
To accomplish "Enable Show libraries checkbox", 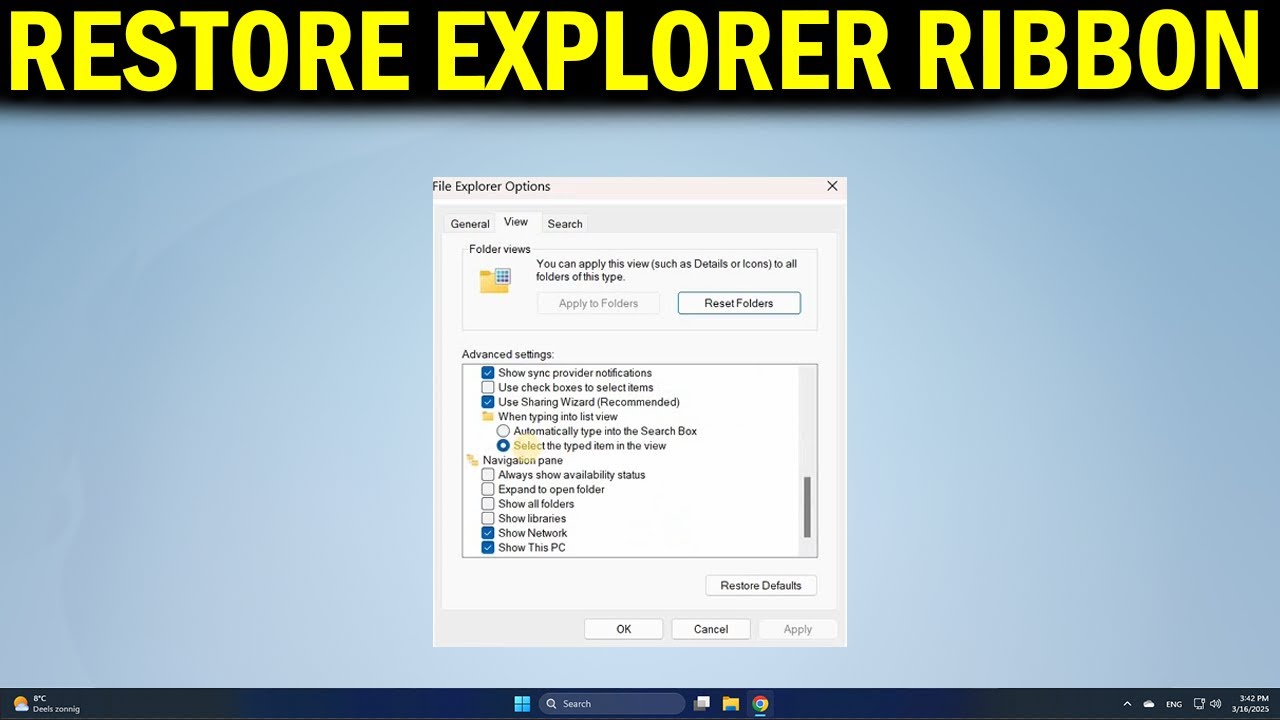I will [488, 518].
